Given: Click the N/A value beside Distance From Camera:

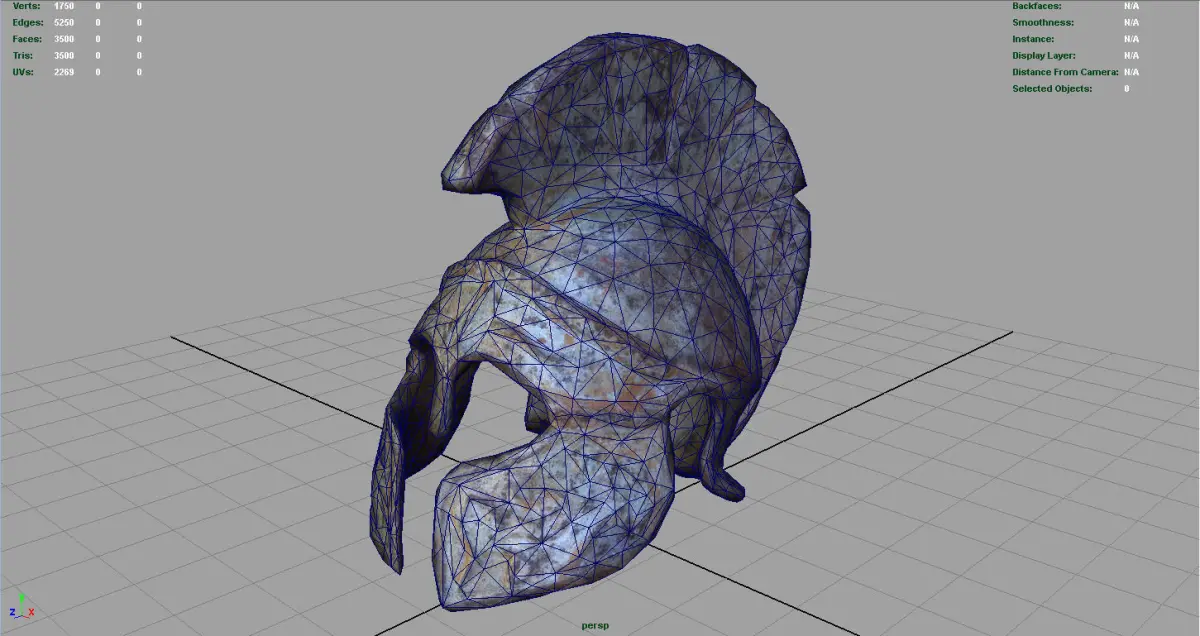Looking at the screenshot, I should pos(1131,72).
